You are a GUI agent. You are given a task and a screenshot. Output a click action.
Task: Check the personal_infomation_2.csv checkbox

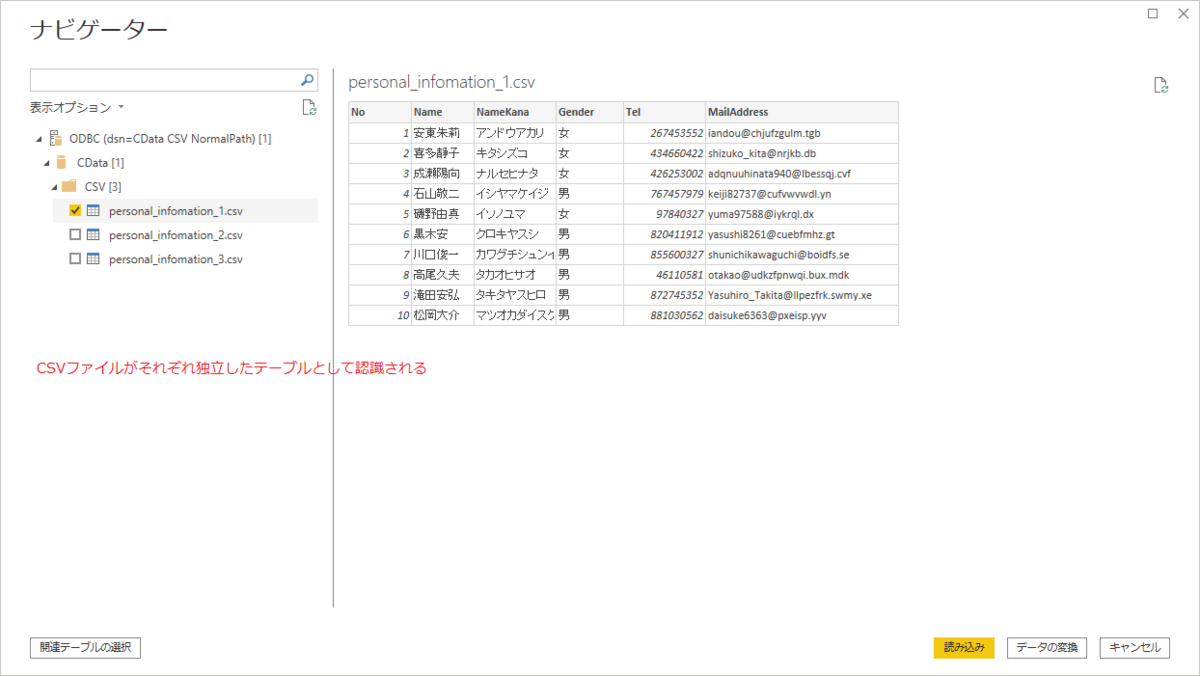(x=75, y=234)
